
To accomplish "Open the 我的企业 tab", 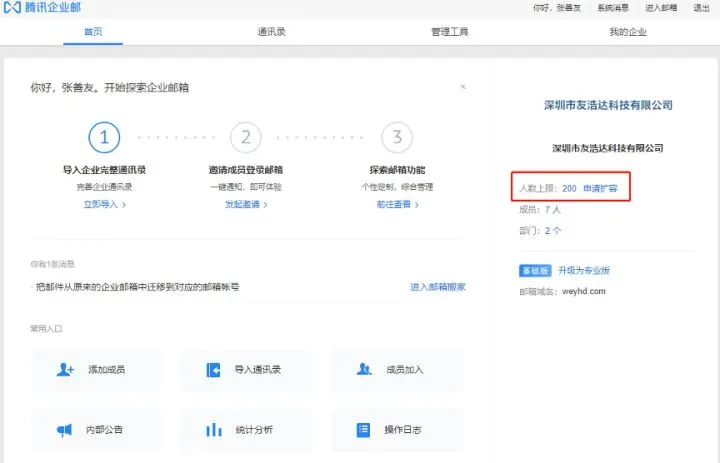I will point(628,32).
